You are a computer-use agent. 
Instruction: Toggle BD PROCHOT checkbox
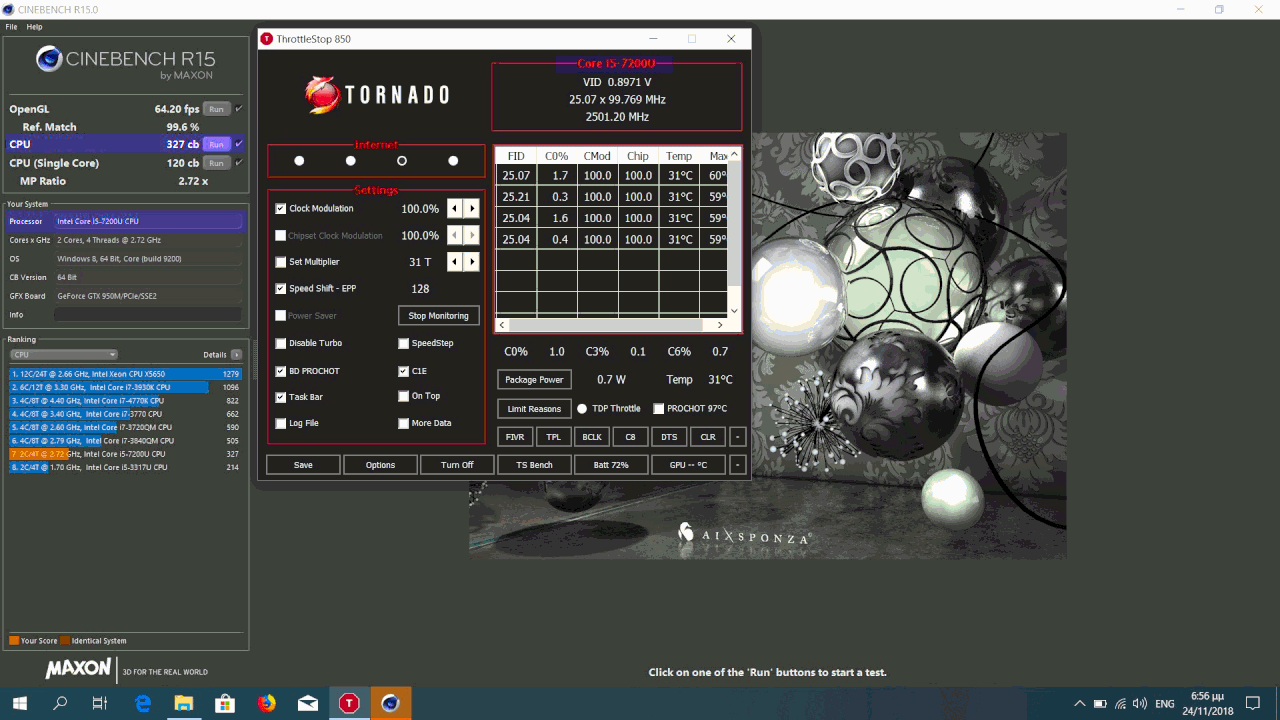[x=281, y=371]
